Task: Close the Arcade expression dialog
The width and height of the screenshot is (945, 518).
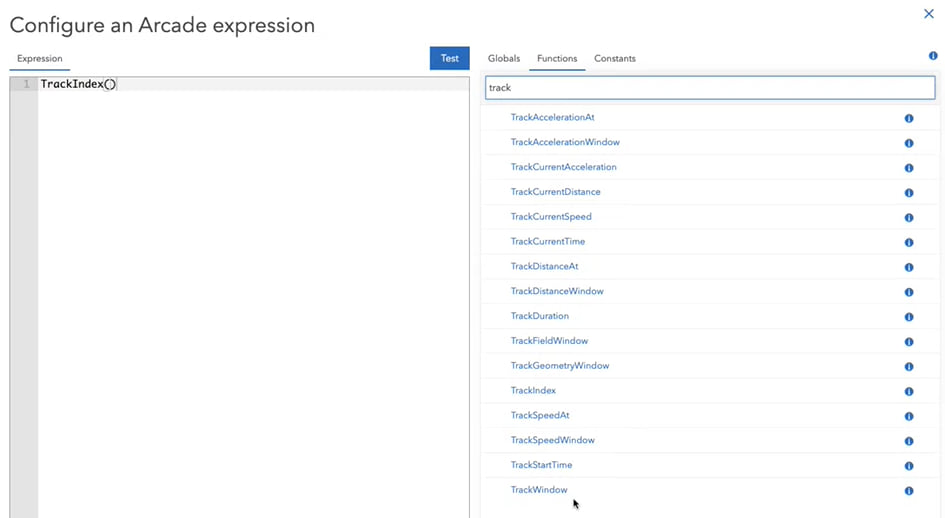Action: pos(929,14)
